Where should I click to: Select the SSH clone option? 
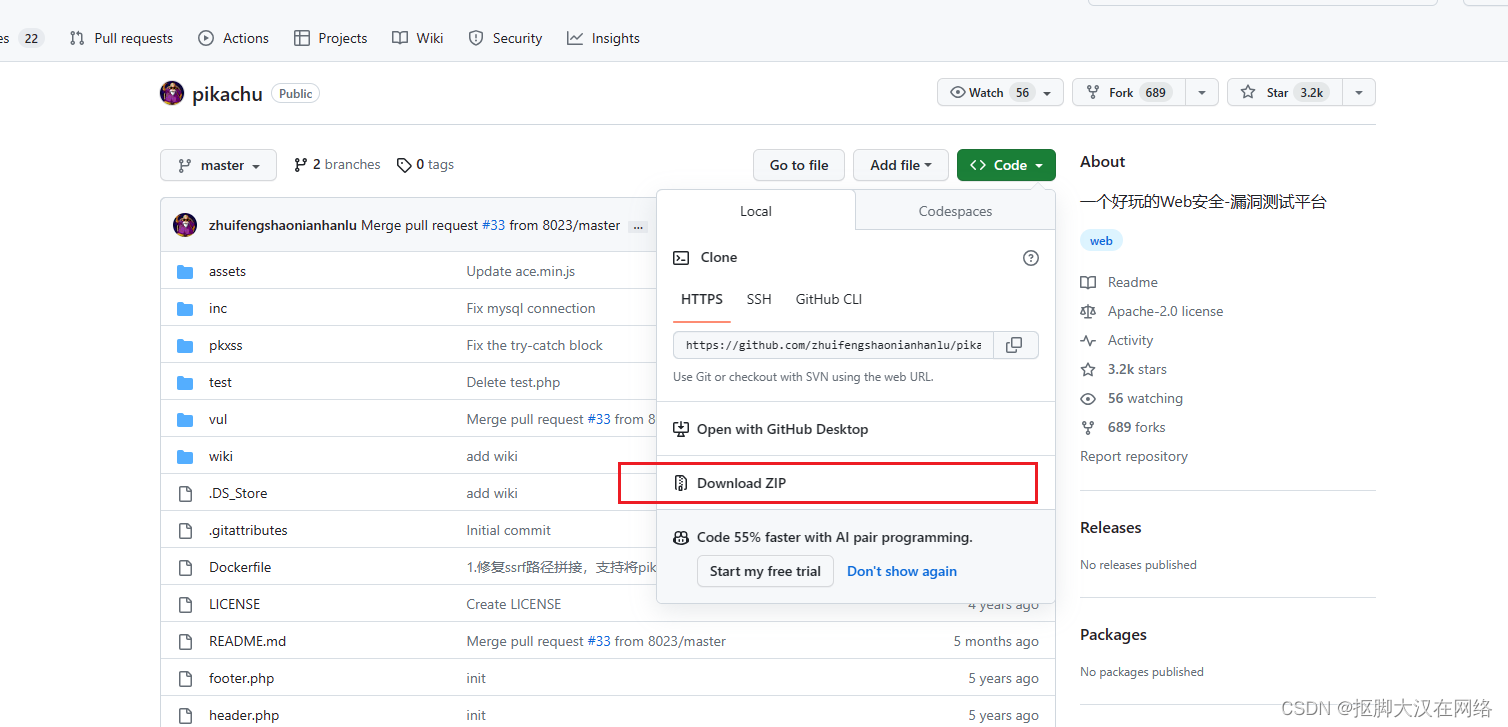(759, 299)
